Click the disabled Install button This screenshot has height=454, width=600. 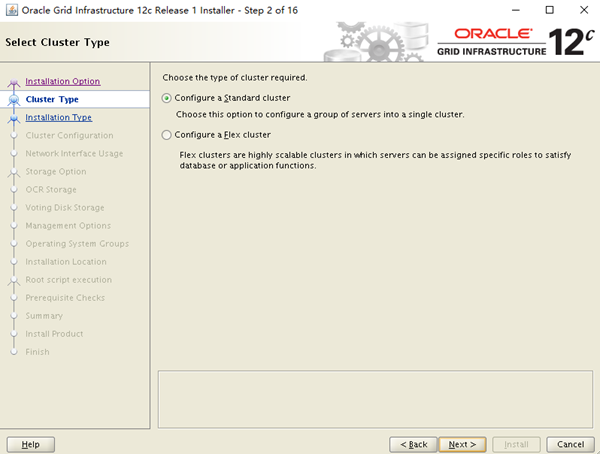point(516,444)
